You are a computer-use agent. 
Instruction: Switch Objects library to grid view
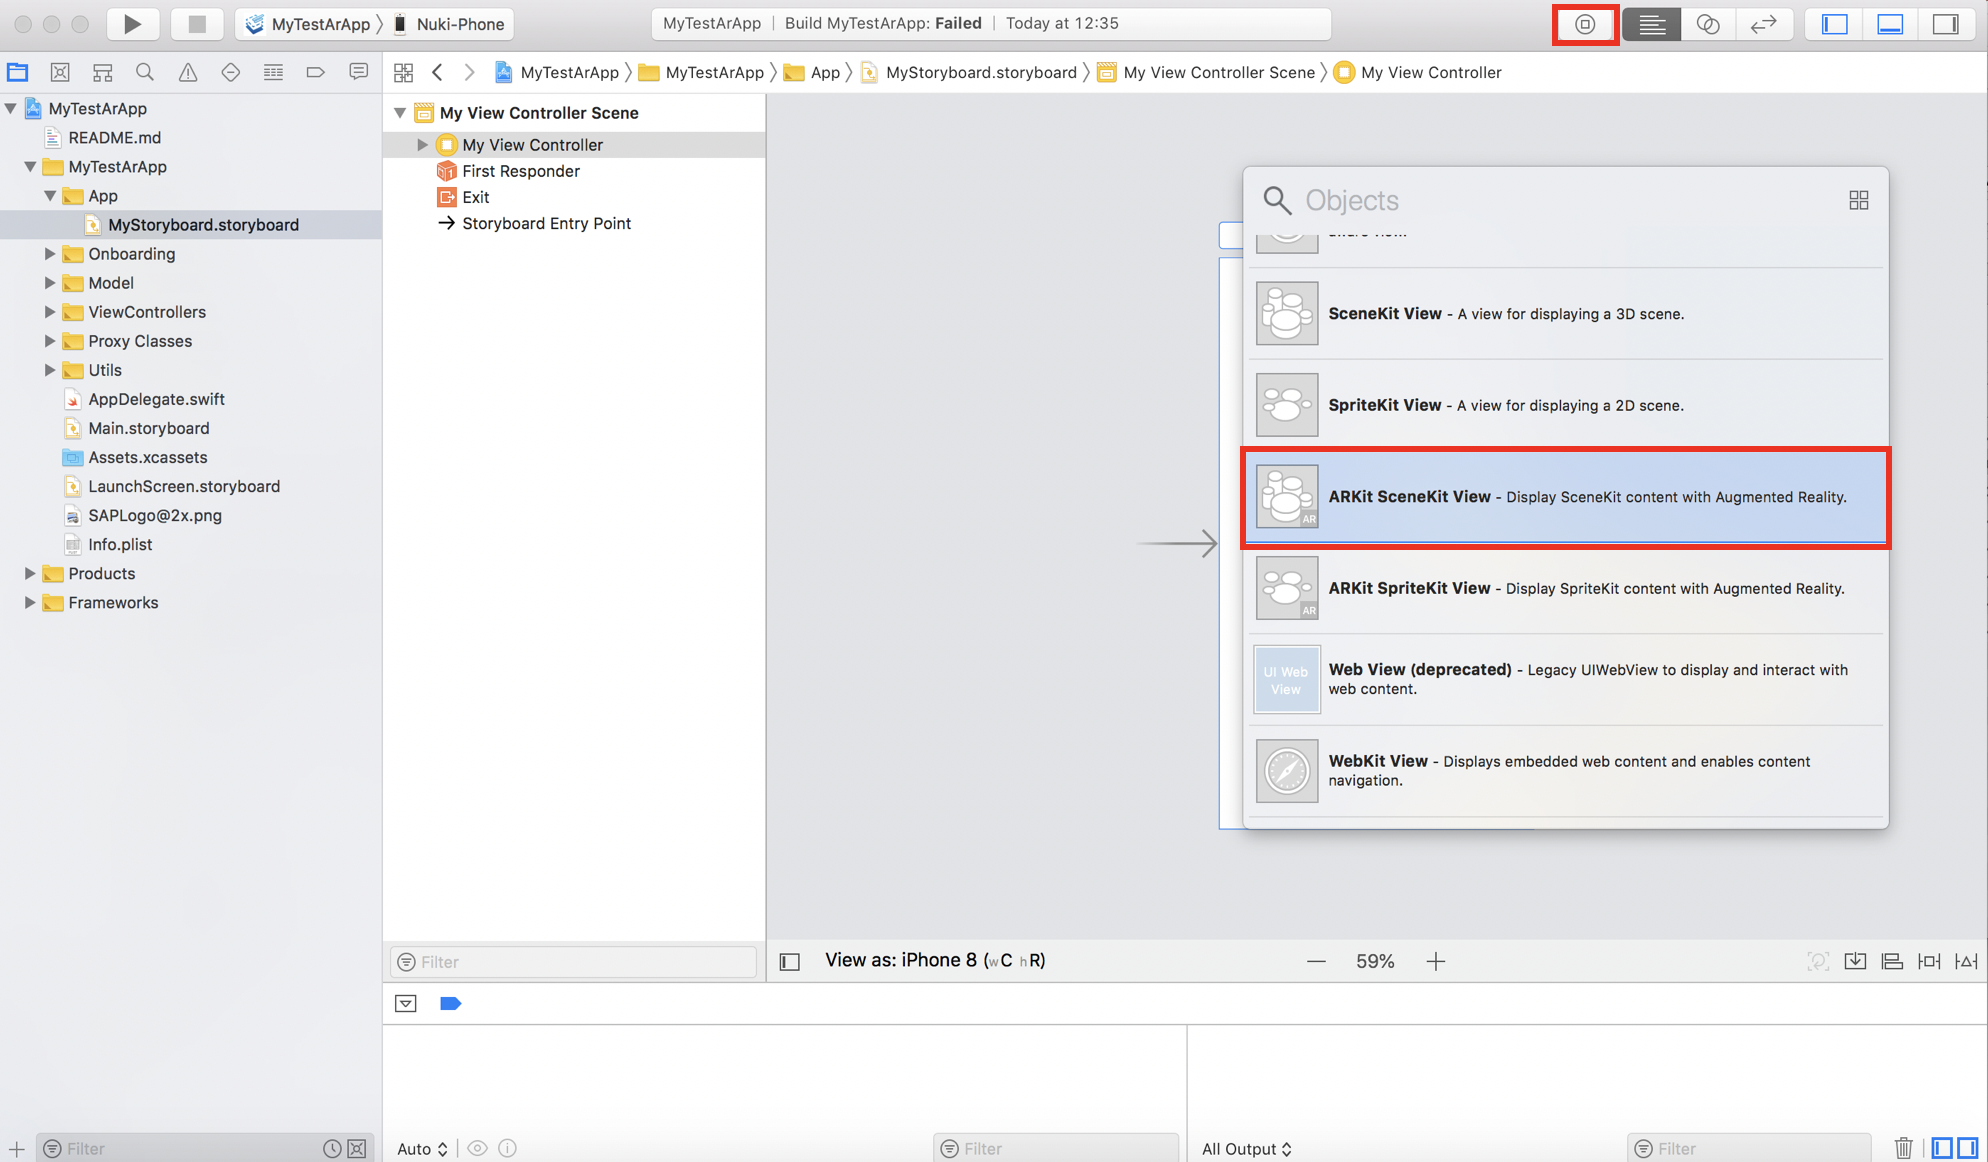tap(1858, 200)
